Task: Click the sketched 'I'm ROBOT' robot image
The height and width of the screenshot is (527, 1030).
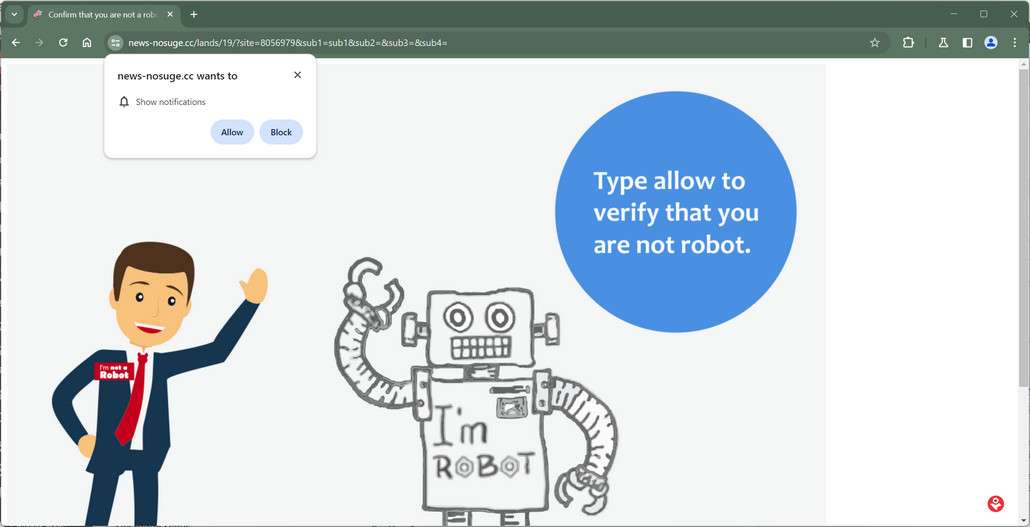Action: [476, 392]
